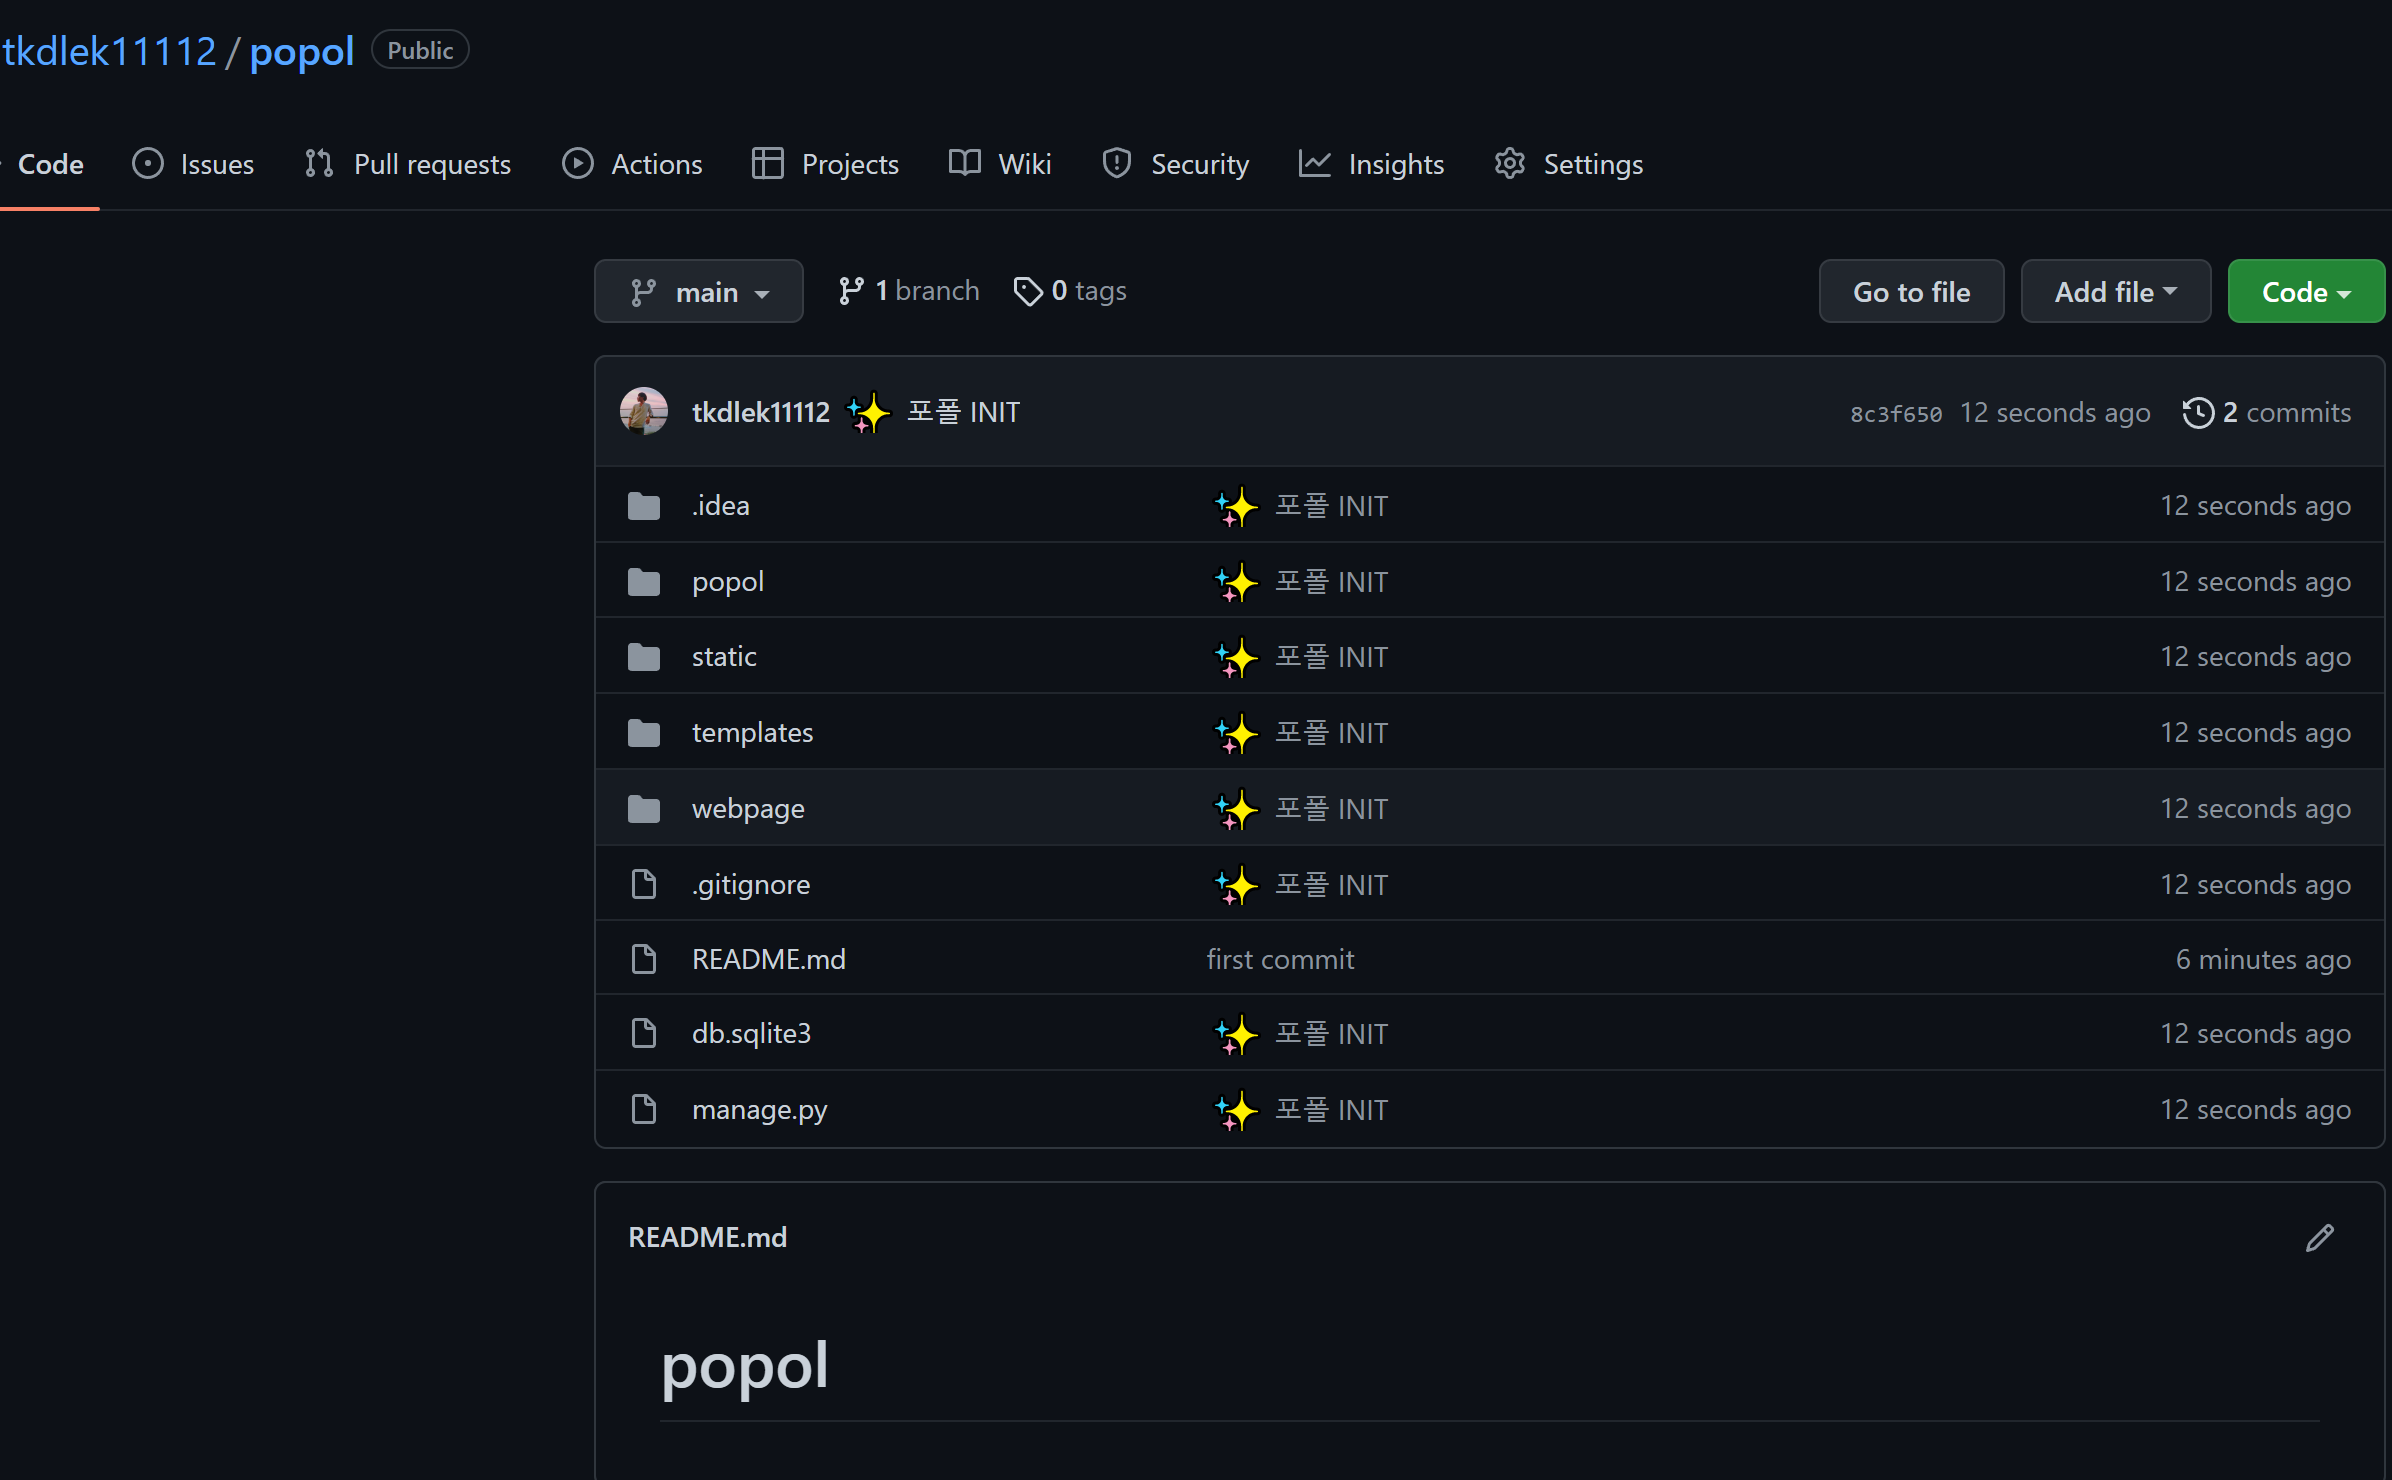Open the tkdlek11112 owner link in the header

(108, 52)
